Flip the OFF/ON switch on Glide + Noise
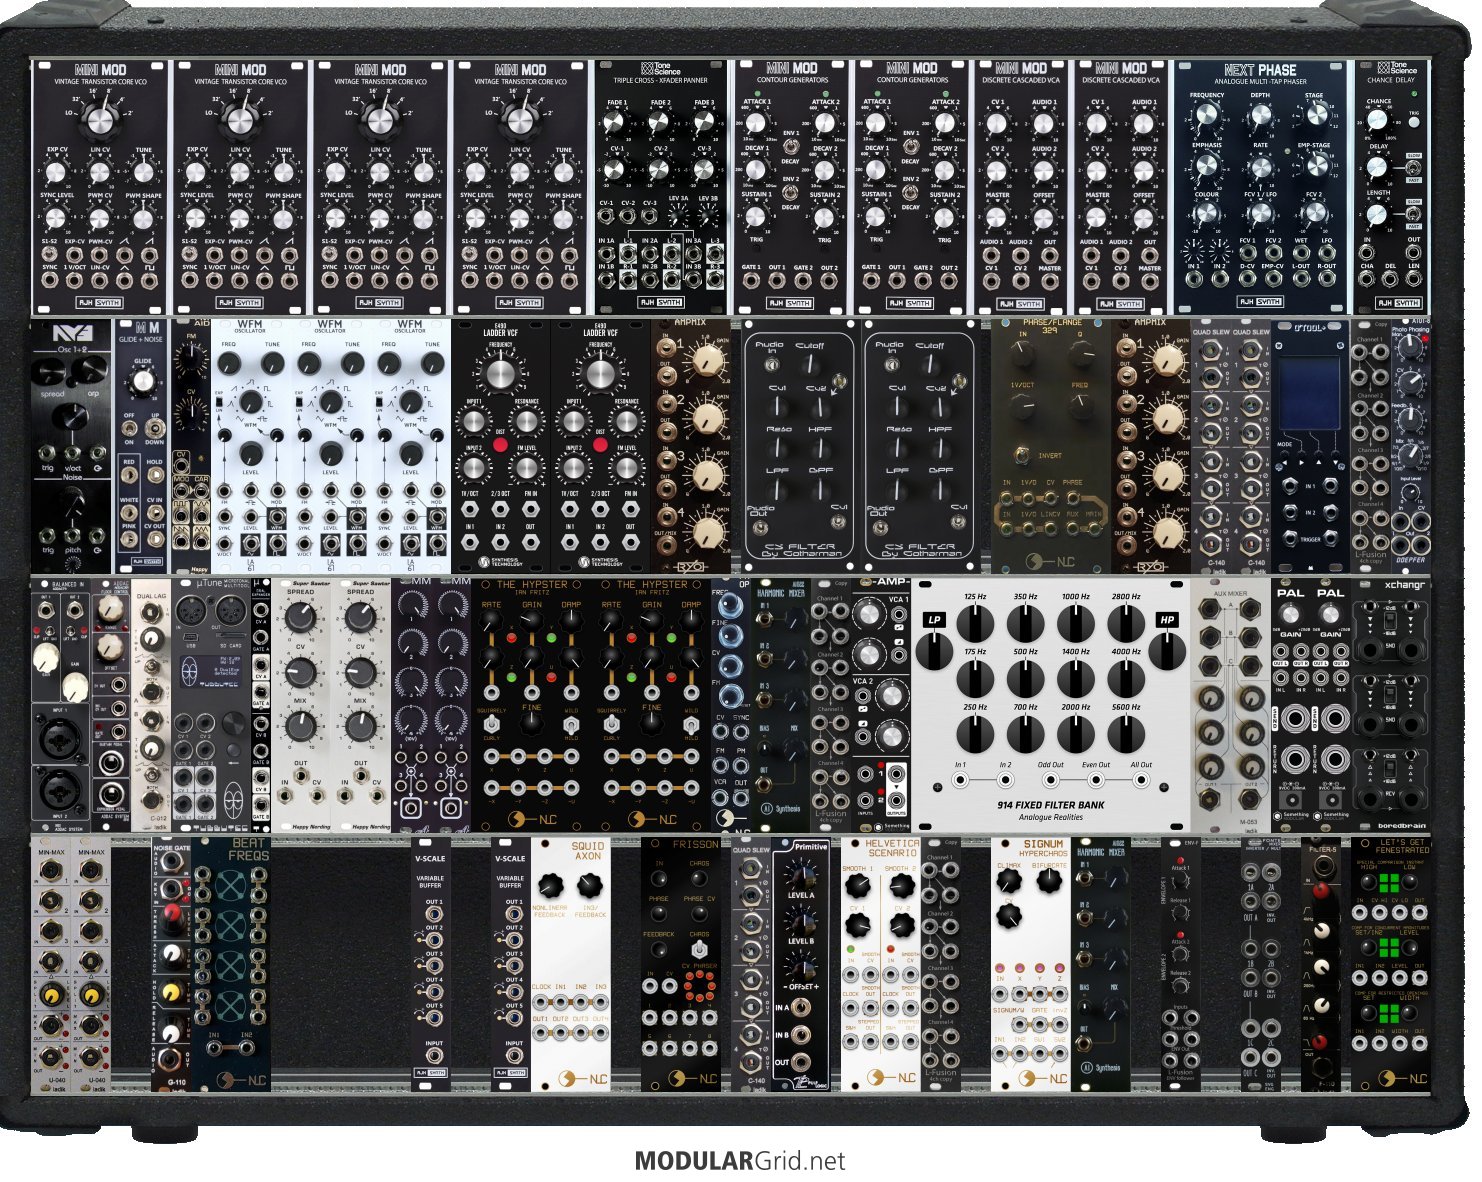Screen dimensions: 1482x1182 130,428
